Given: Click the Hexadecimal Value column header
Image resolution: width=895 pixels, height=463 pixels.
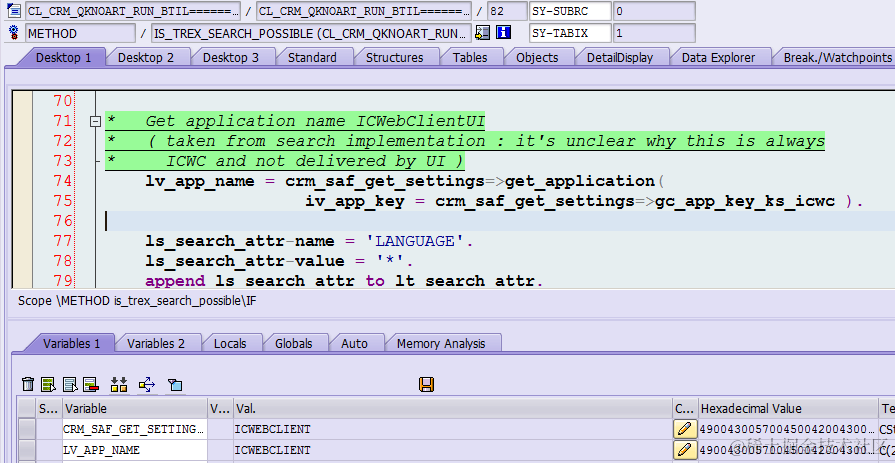Looking at the screenshot, I should click(x=788, y=408).
